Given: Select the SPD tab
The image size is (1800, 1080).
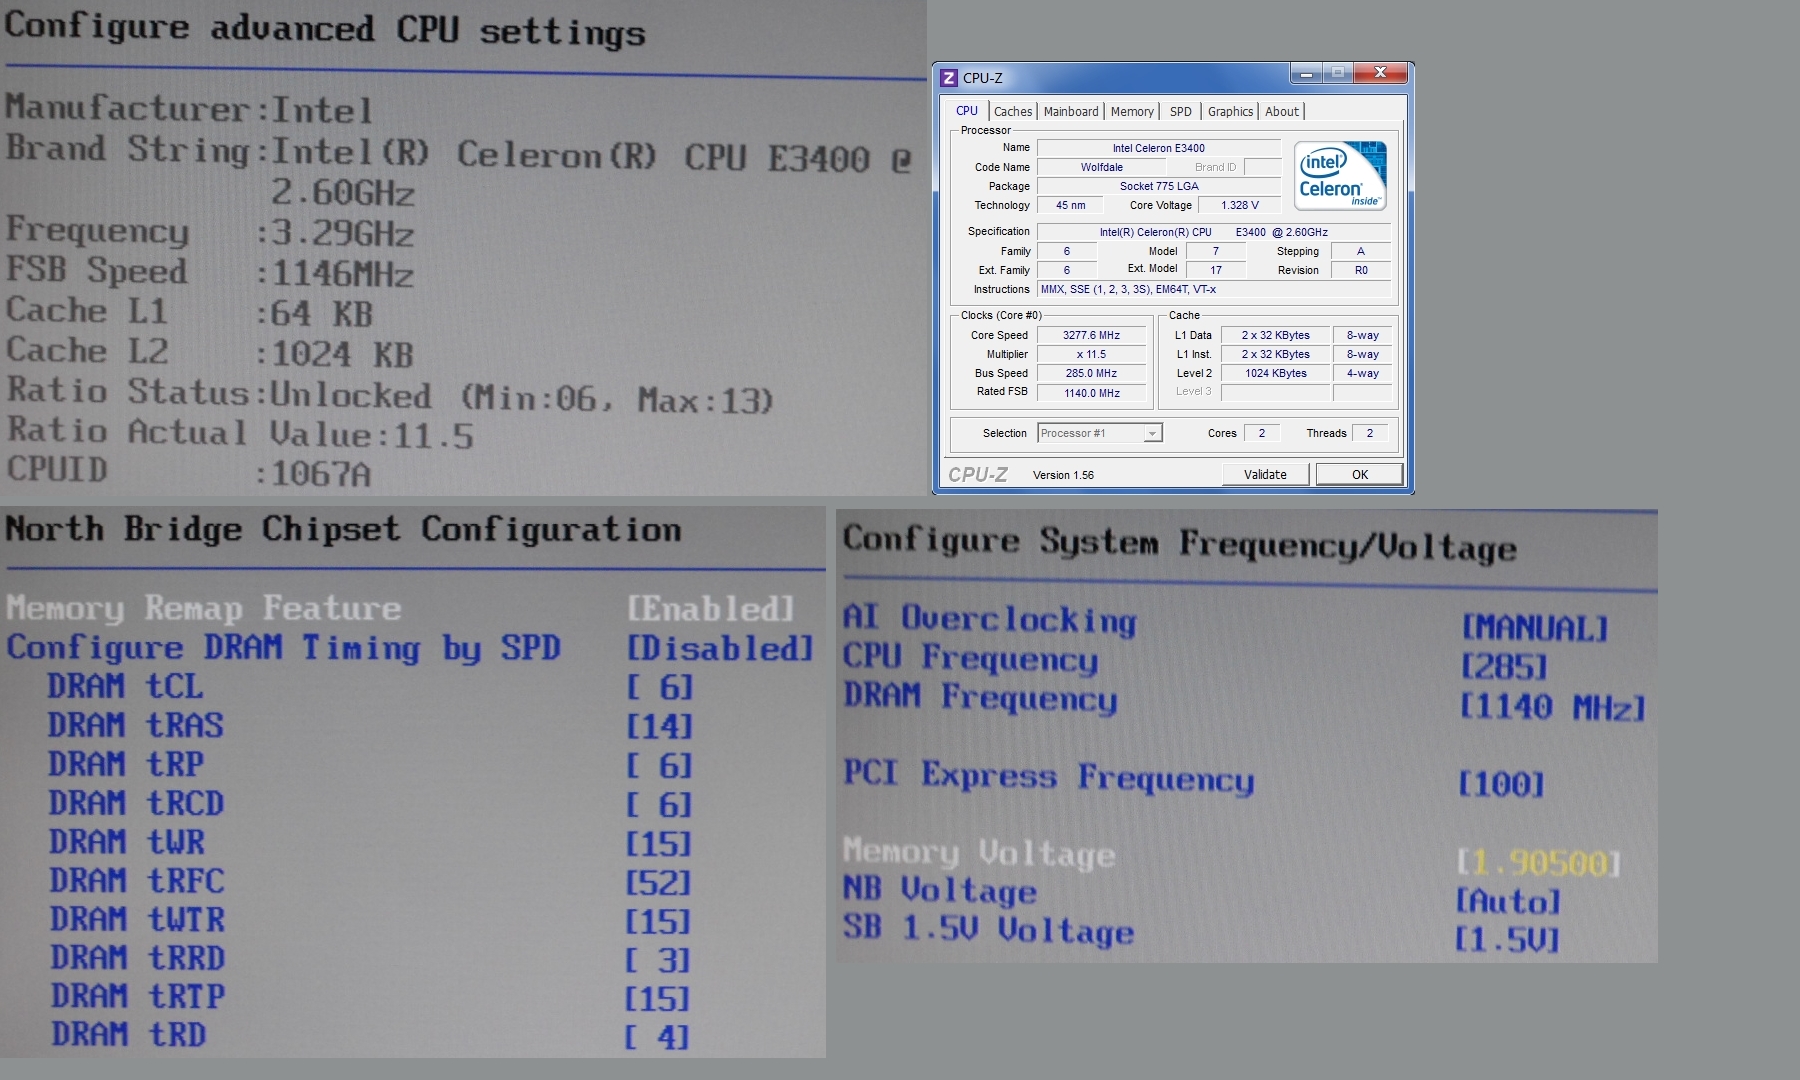Looking at the screenshot, I should [1181, 111].
